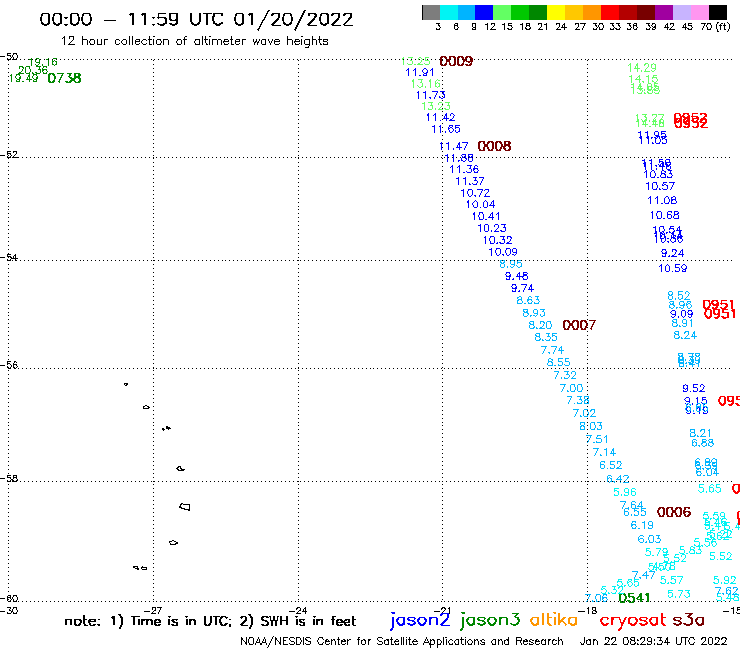Click wave height value 10.09
740x650 pixels.
click(x=503, y=252)
